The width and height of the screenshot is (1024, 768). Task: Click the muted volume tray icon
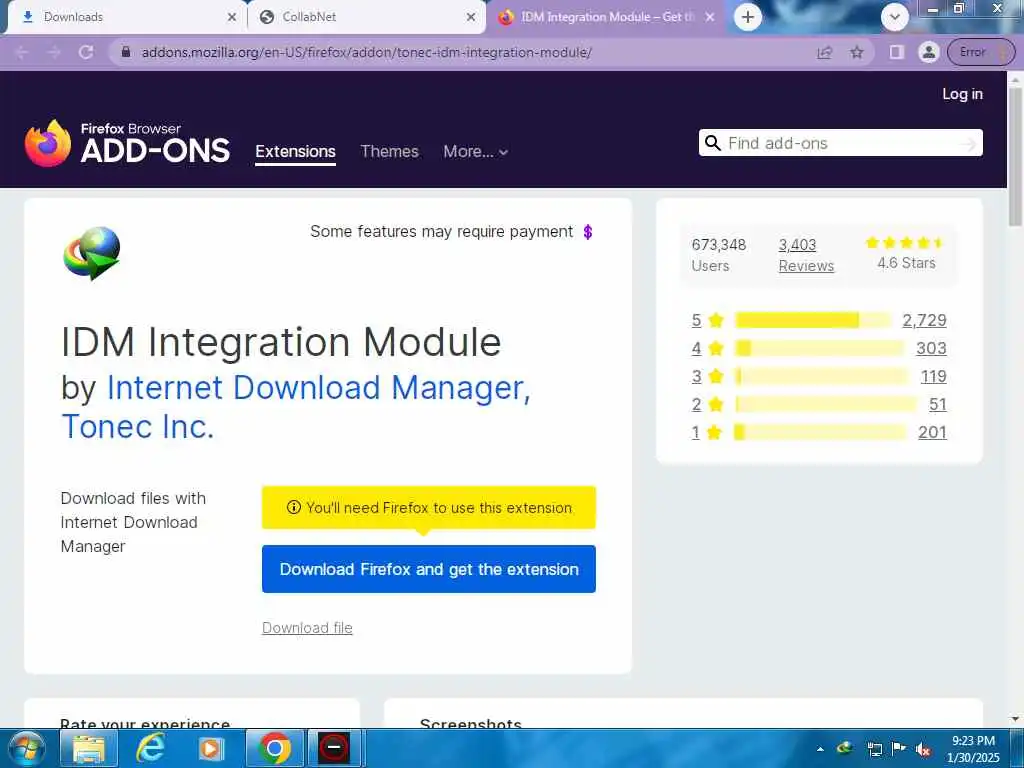click(x=923, y=749)
